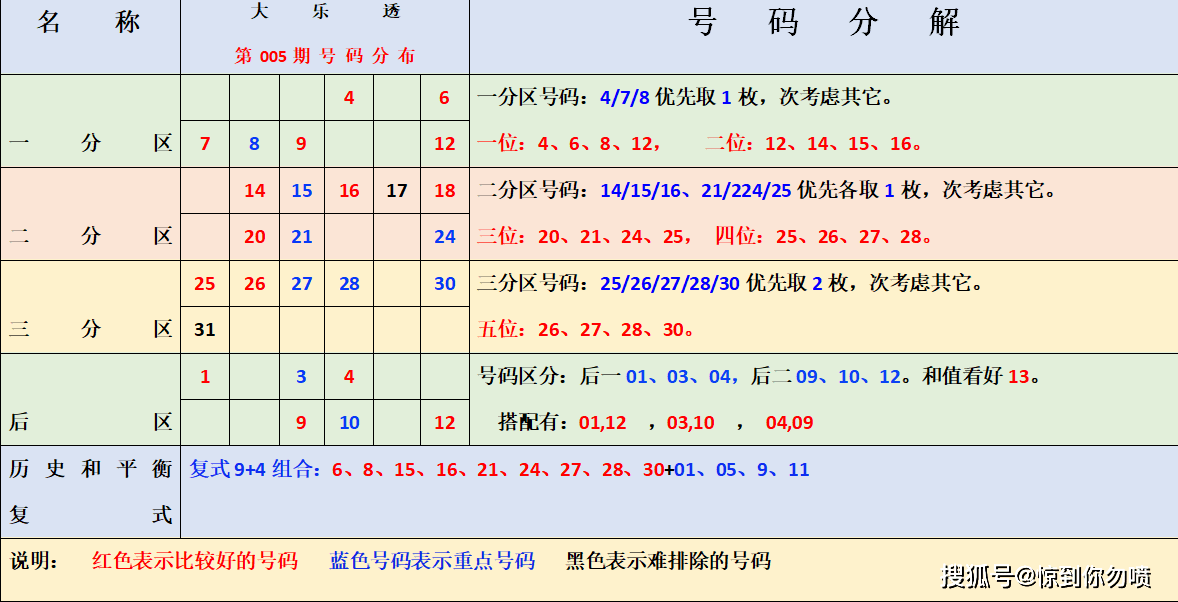Click the 四位：25、26、27、28 text

(x=824, y=237)
